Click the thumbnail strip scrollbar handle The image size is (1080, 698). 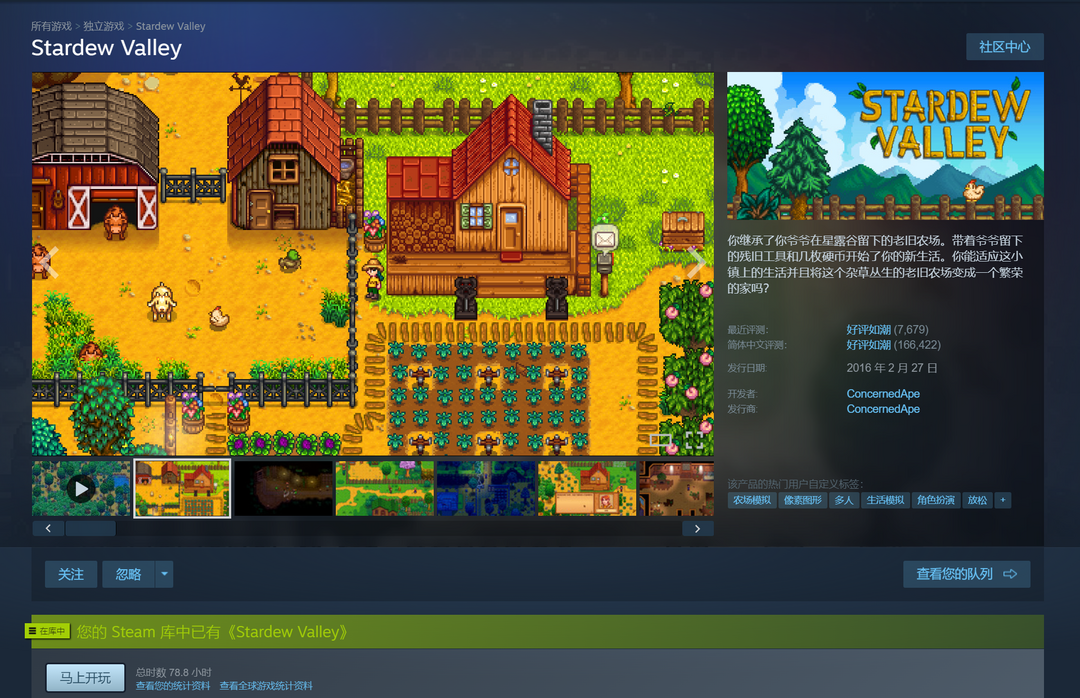click(91, 528)
